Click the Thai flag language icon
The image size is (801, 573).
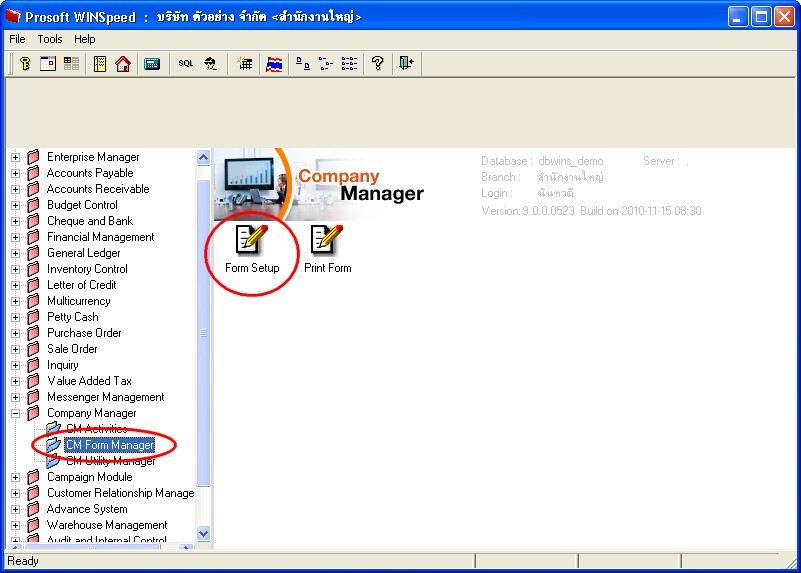click(274, 63)
